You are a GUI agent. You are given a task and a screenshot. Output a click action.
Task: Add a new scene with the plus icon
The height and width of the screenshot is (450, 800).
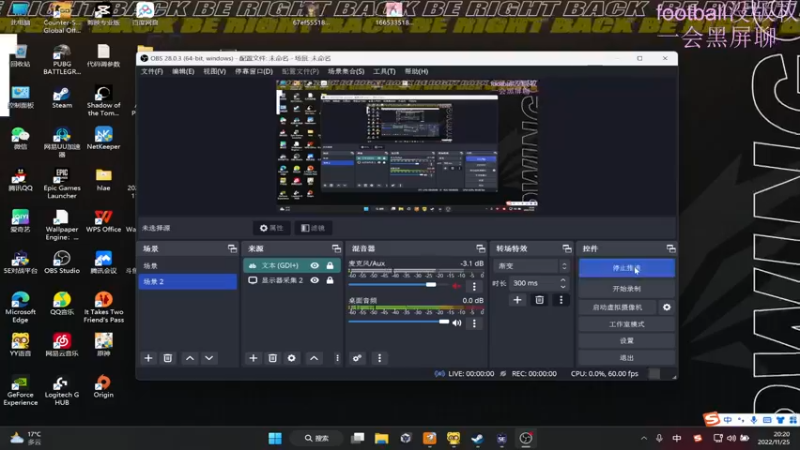tap(148, 358)
